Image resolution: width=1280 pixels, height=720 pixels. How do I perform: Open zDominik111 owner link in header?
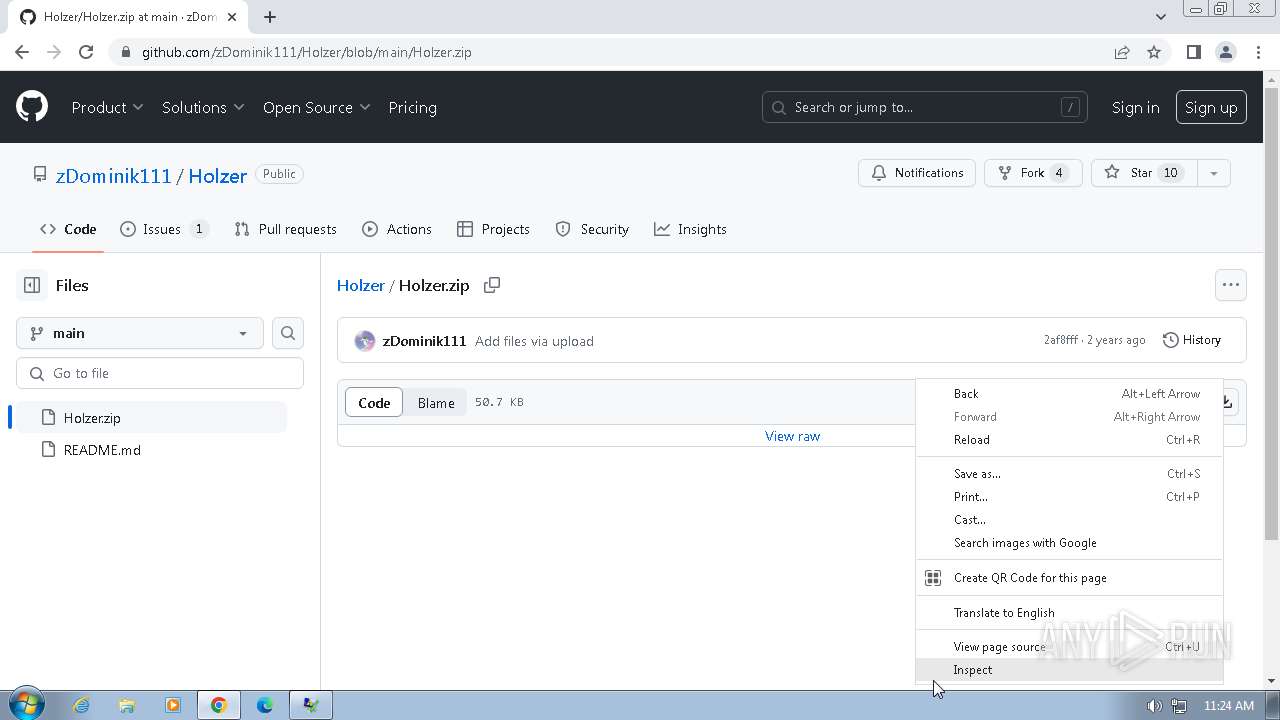(114, 175)
